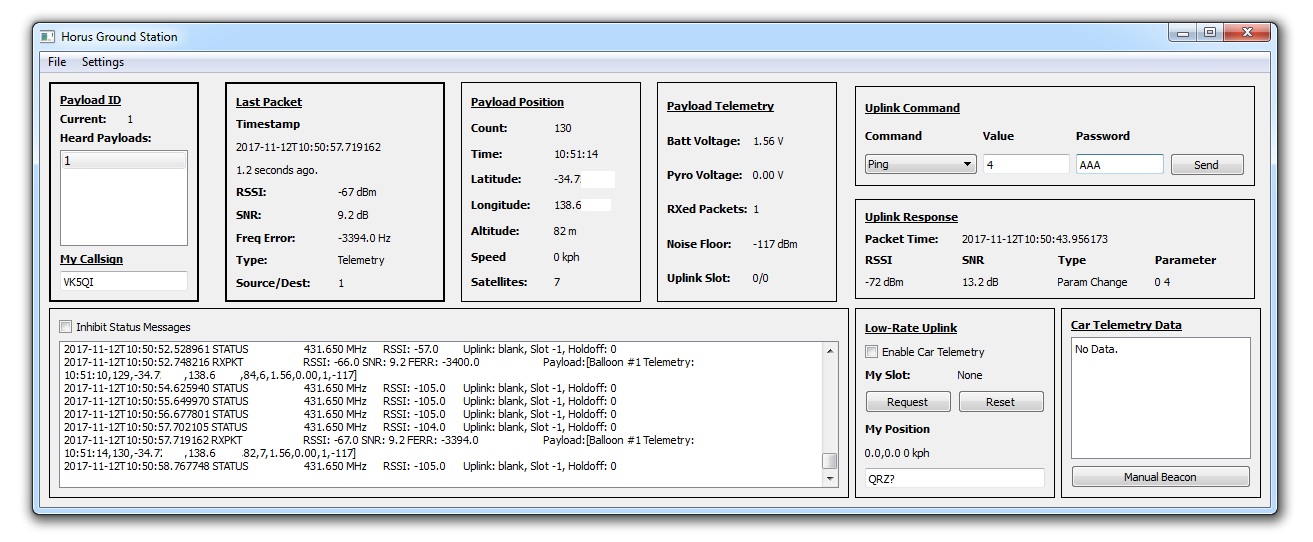This screenshot has height=542, width=1313.
Task: Open the File menu
Action: point(57,62)
